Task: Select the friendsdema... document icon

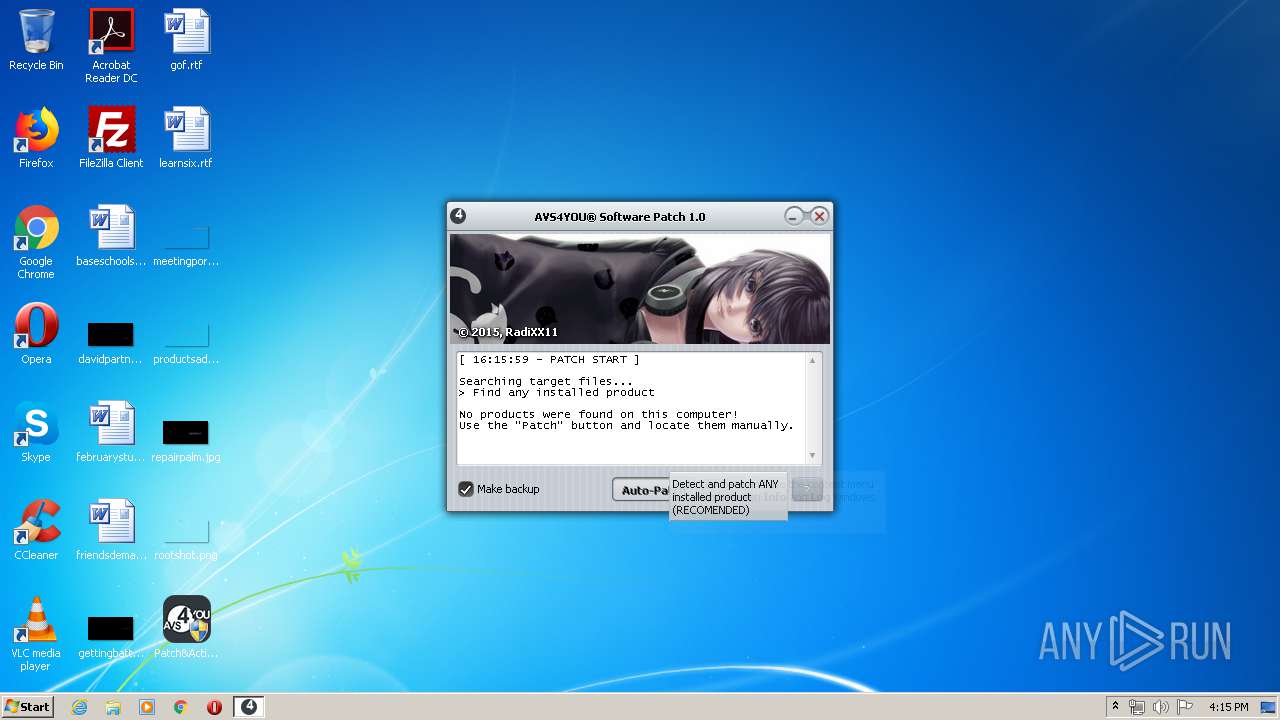Action: click(111, 530)
